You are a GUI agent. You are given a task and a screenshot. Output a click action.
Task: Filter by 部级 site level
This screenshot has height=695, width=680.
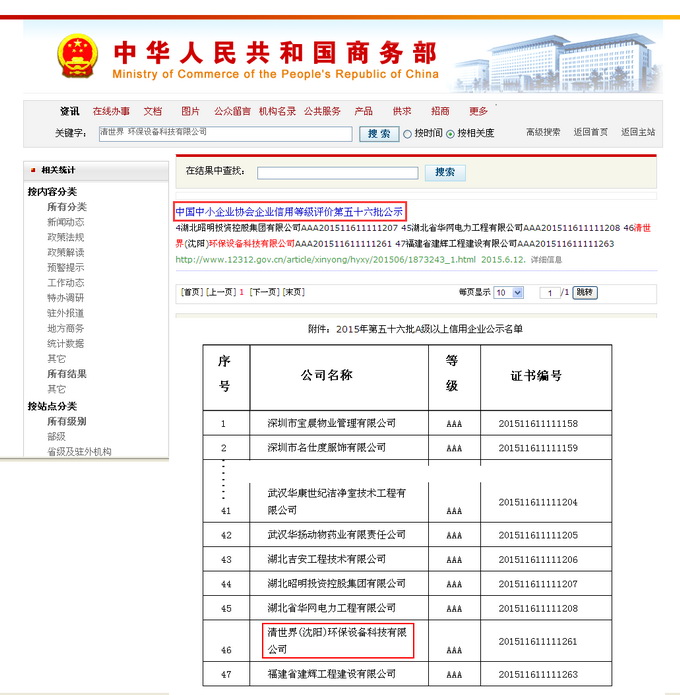tap(56, 437)
